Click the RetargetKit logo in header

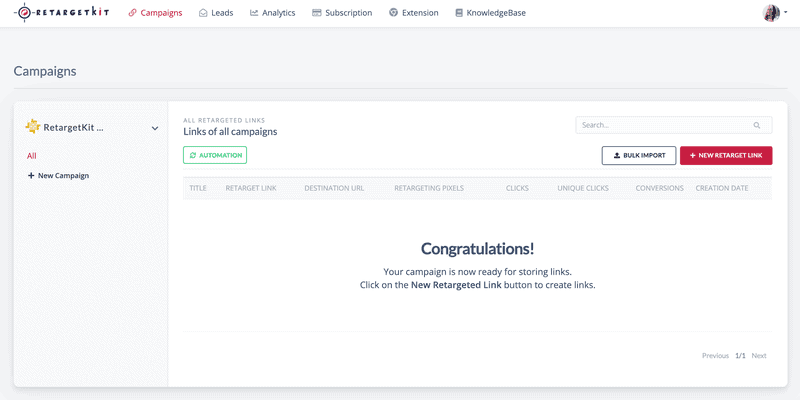click(x=62, y=12)
